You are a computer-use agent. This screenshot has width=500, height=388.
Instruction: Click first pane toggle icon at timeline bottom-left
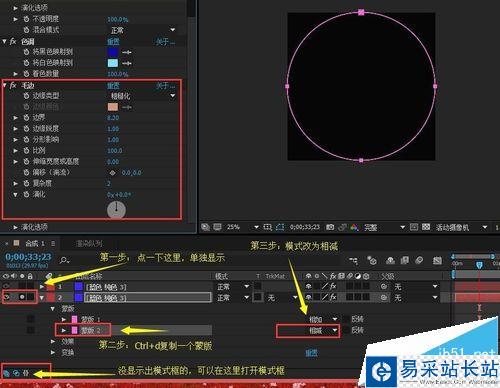click(6, 373)
